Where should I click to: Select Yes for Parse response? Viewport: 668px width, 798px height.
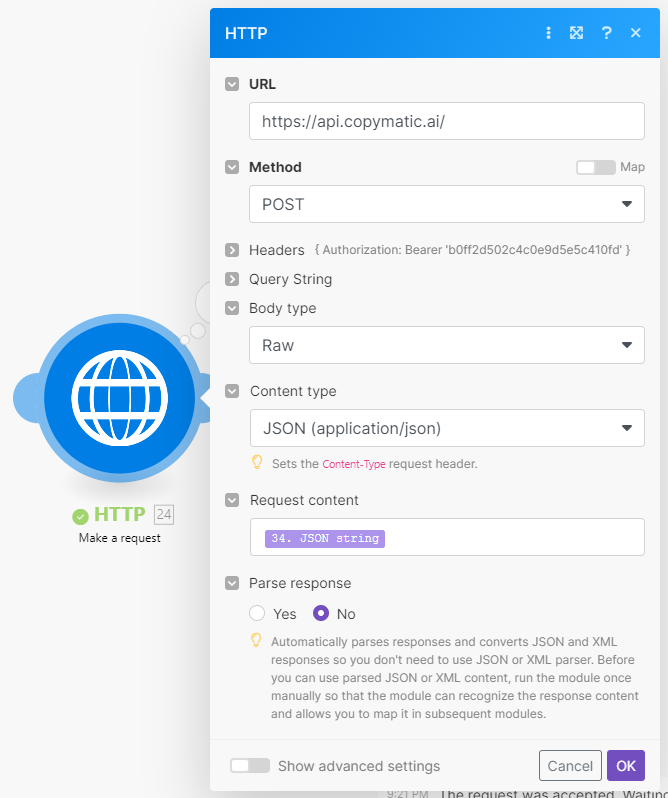pos(258,614)
